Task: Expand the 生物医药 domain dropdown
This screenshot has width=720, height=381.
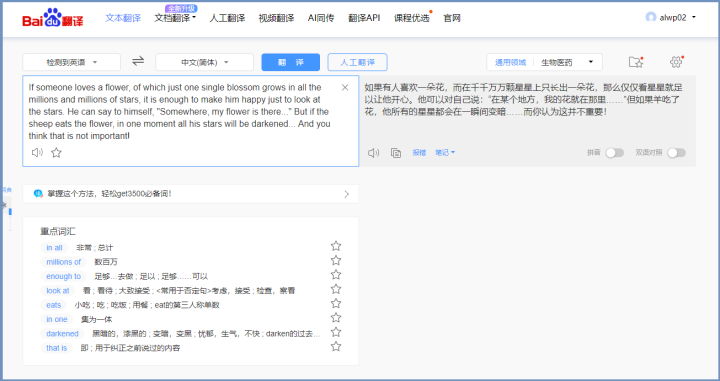Action: pyautogui.click(x=591, y=62)
